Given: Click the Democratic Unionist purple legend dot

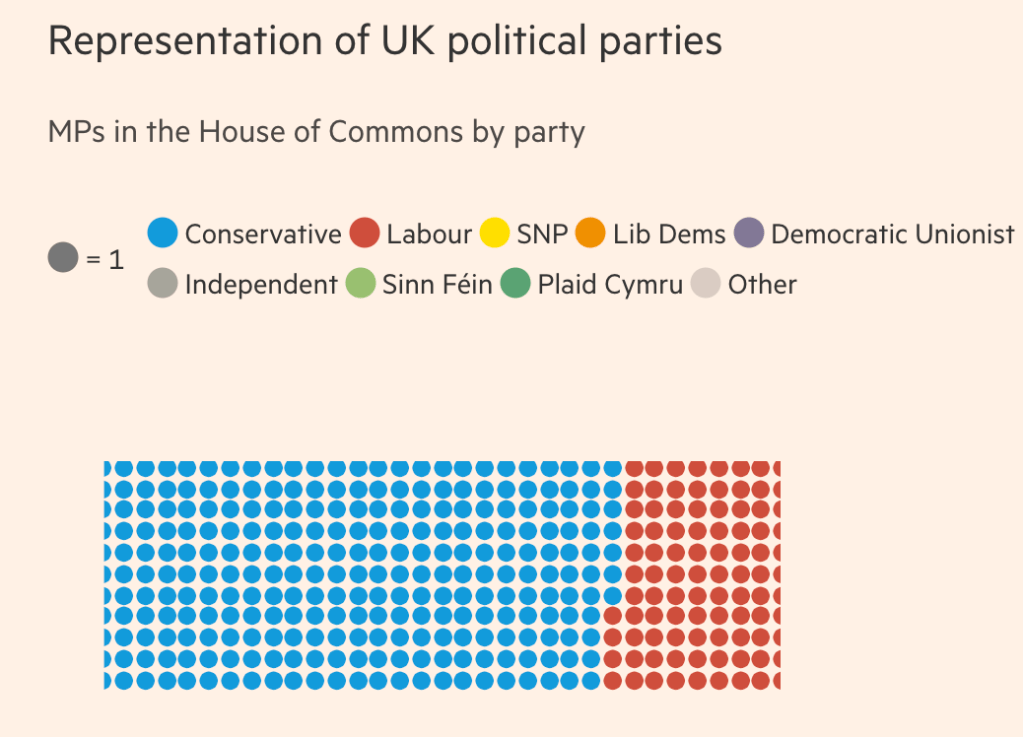Looking at the screenshot, I should (x=749, y=234).
